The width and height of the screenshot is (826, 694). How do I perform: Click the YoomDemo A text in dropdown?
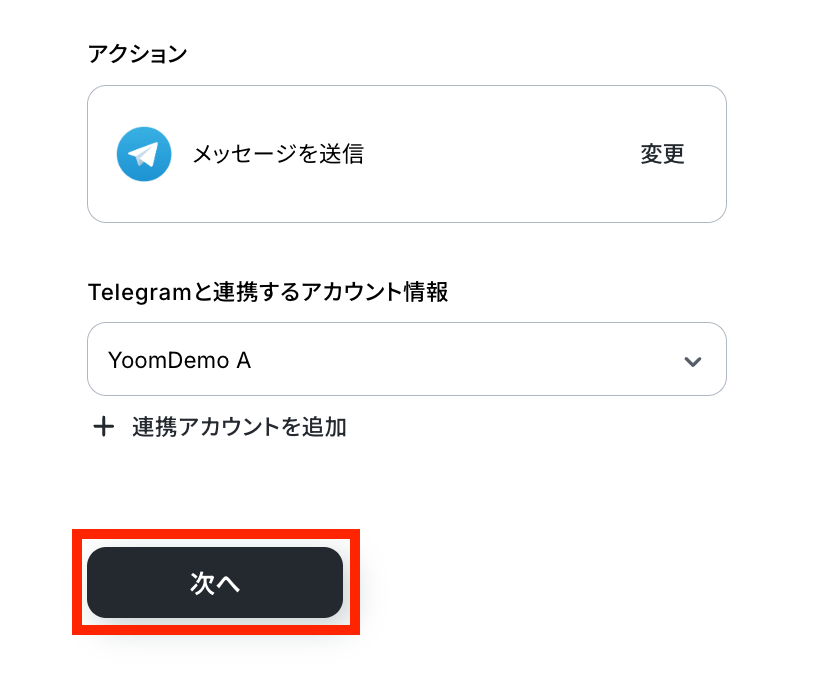point(179,360)
